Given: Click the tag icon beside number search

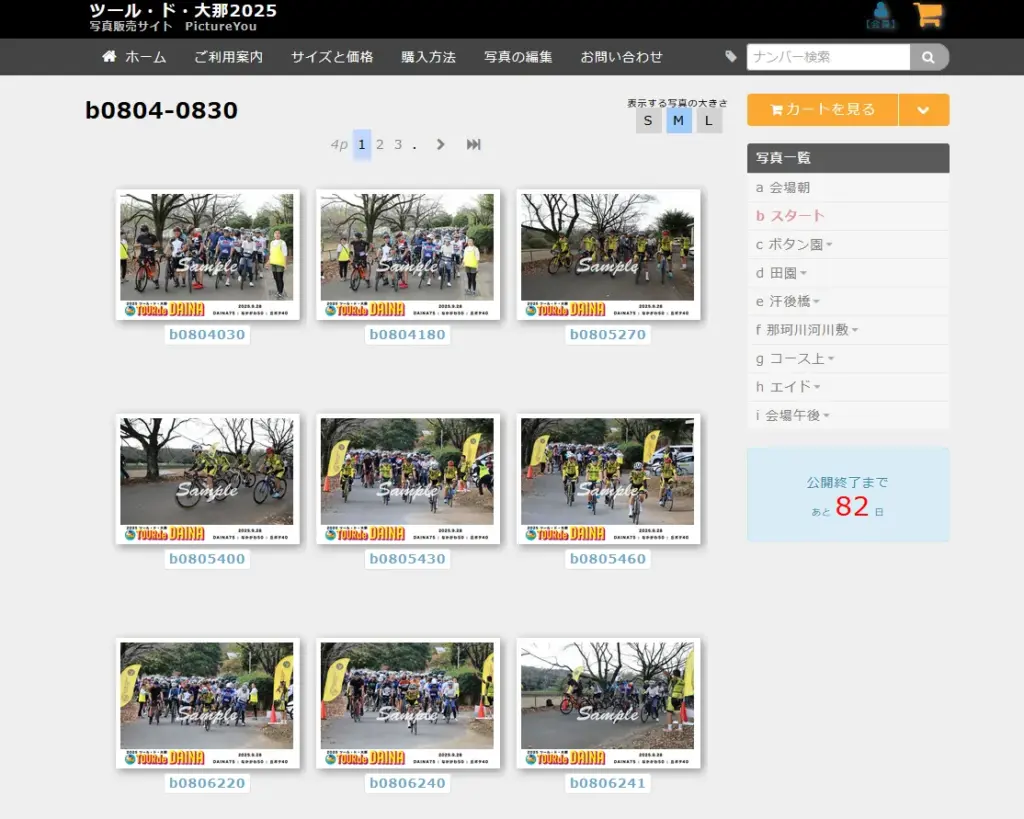Looking at the screenshot, I should pyautogui.click(x=731, y=57).
